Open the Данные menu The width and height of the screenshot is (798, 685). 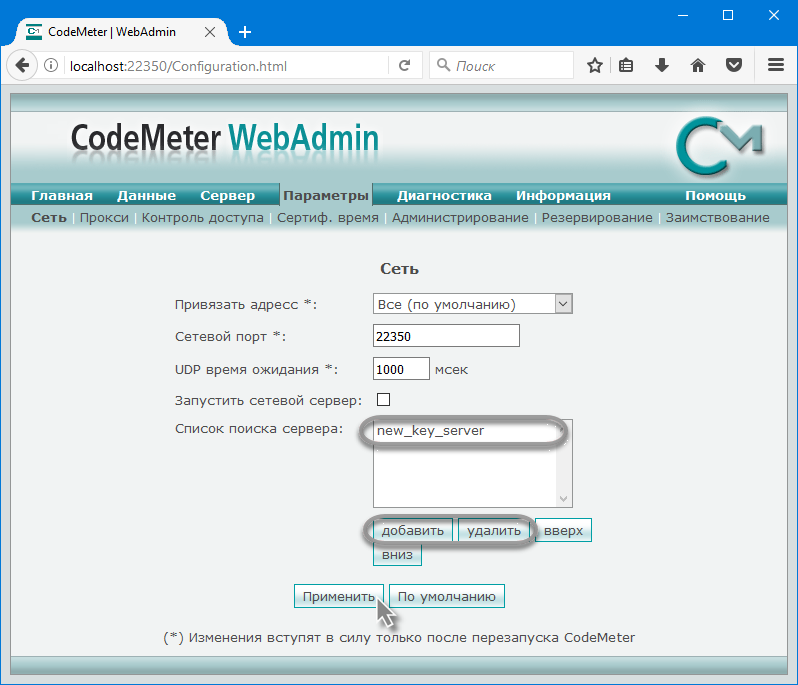tap(147, 195)
